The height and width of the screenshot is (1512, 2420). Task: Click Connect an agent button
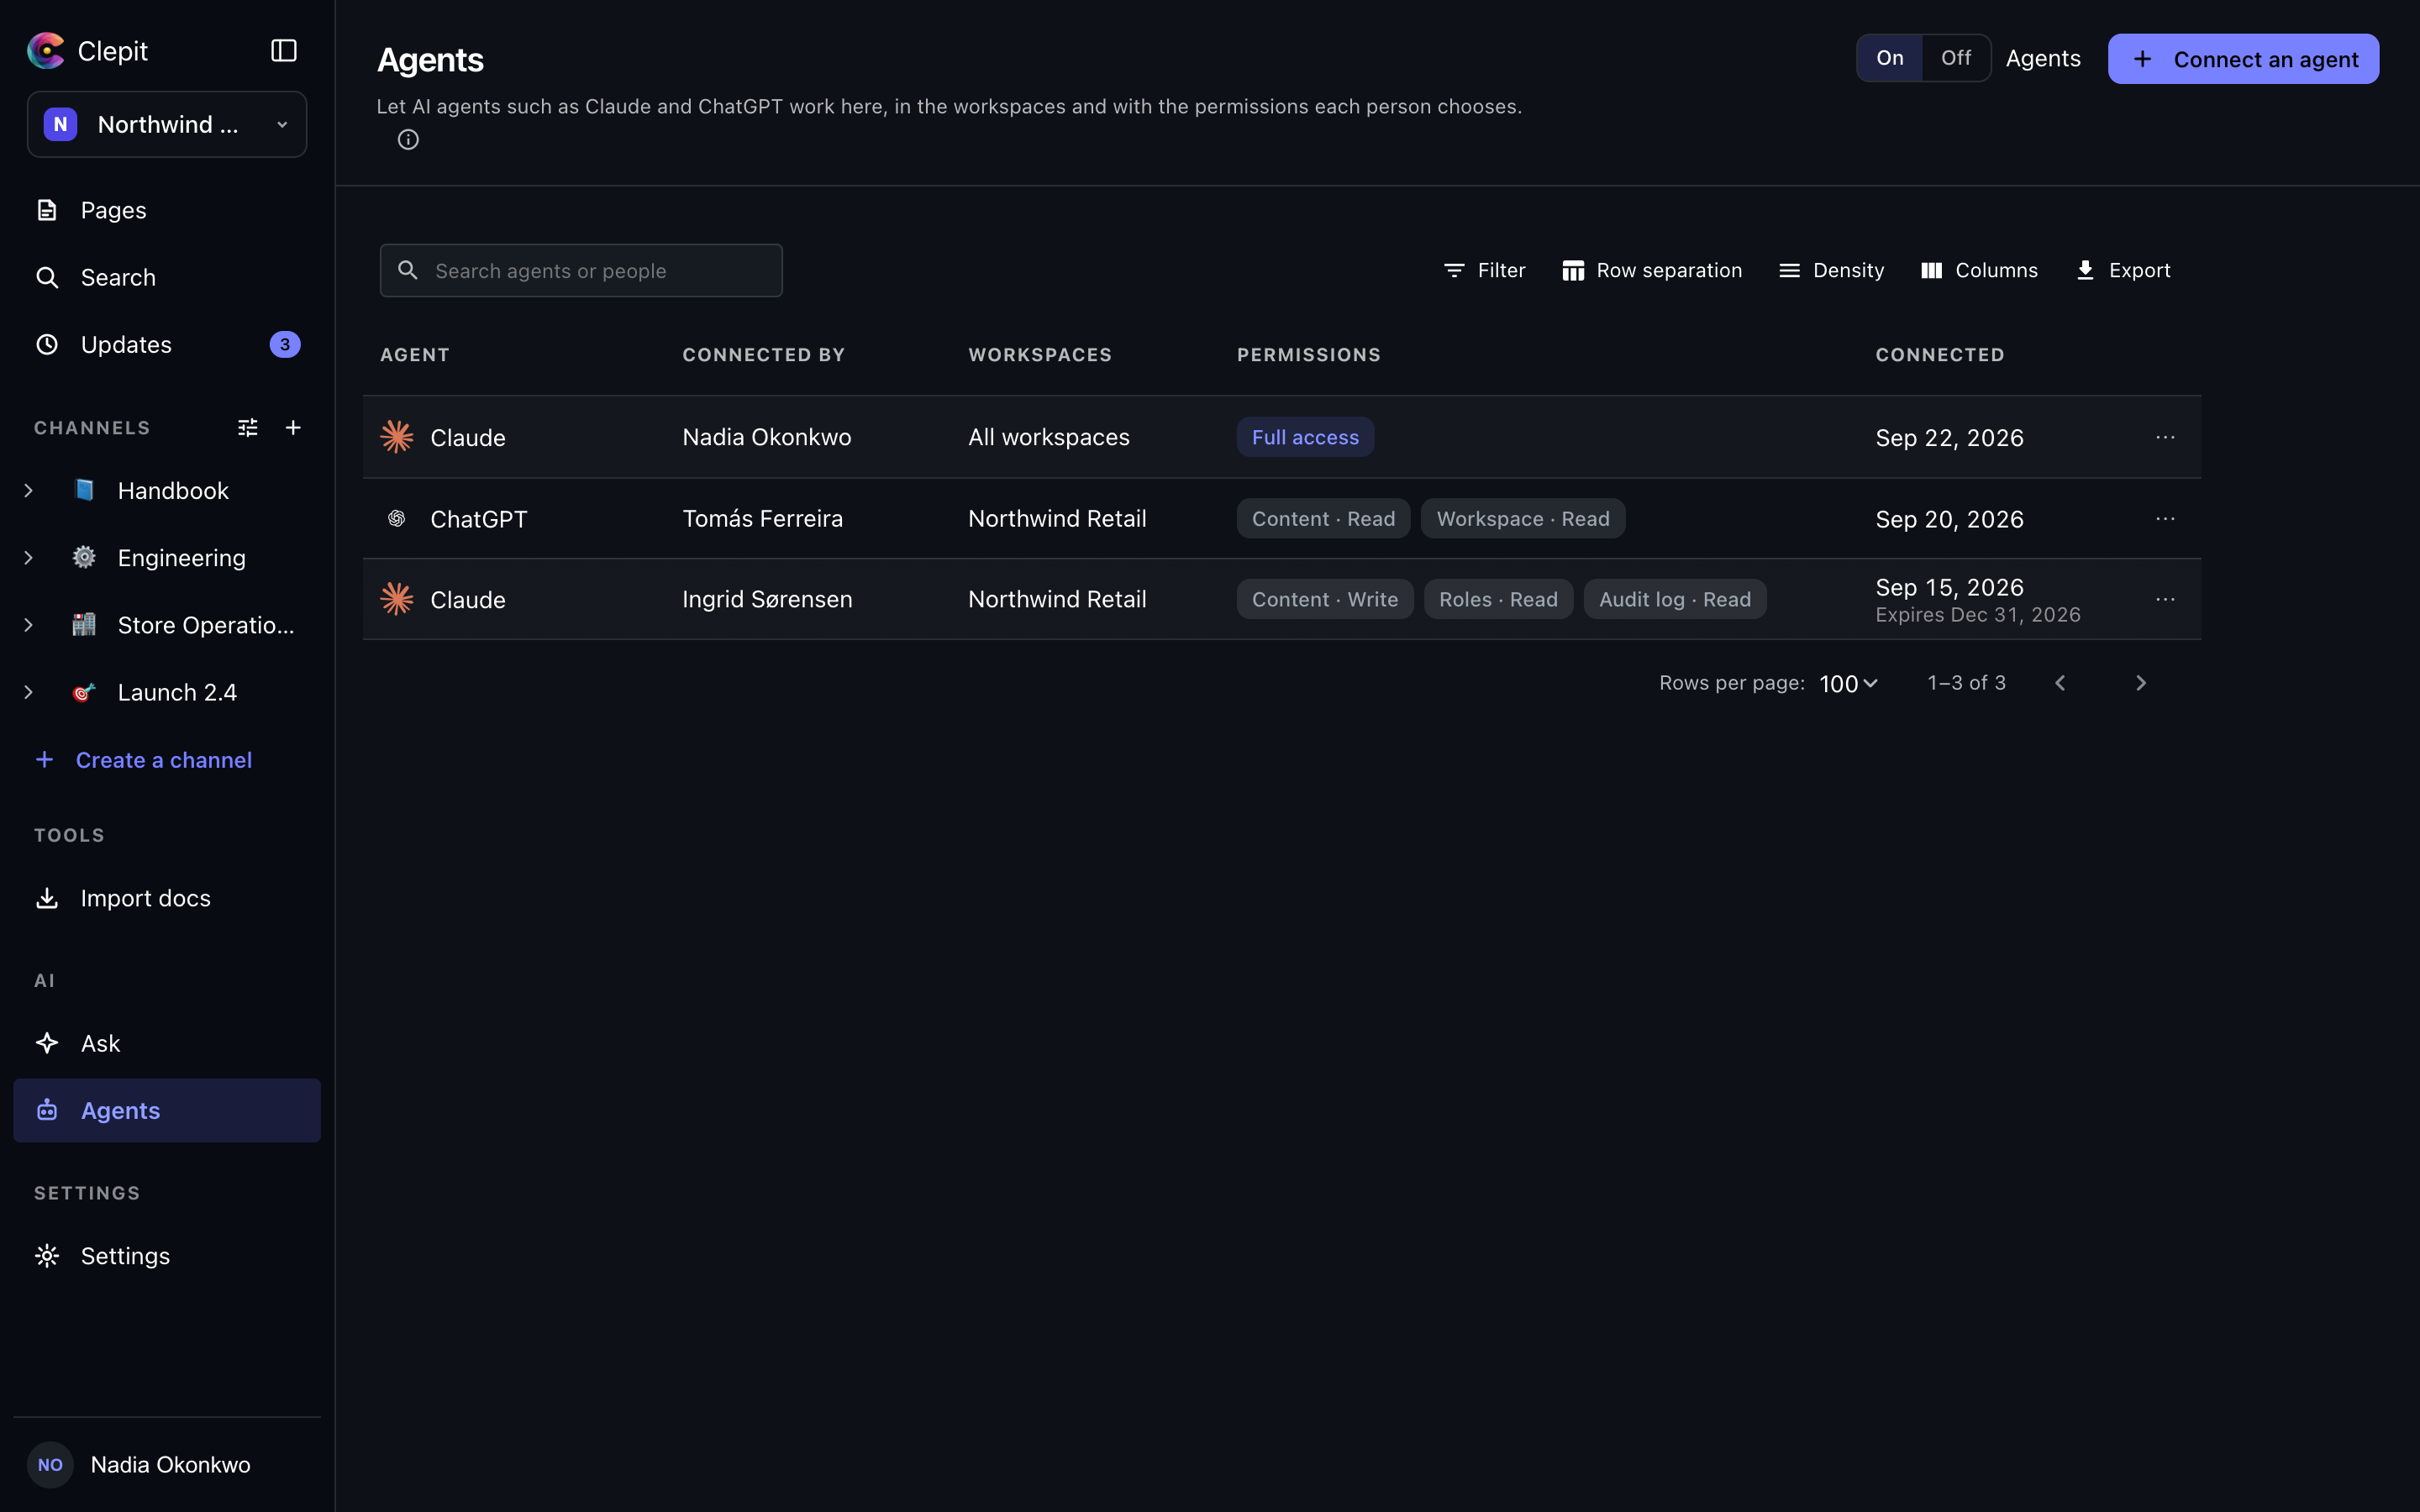coord(2243,59)
